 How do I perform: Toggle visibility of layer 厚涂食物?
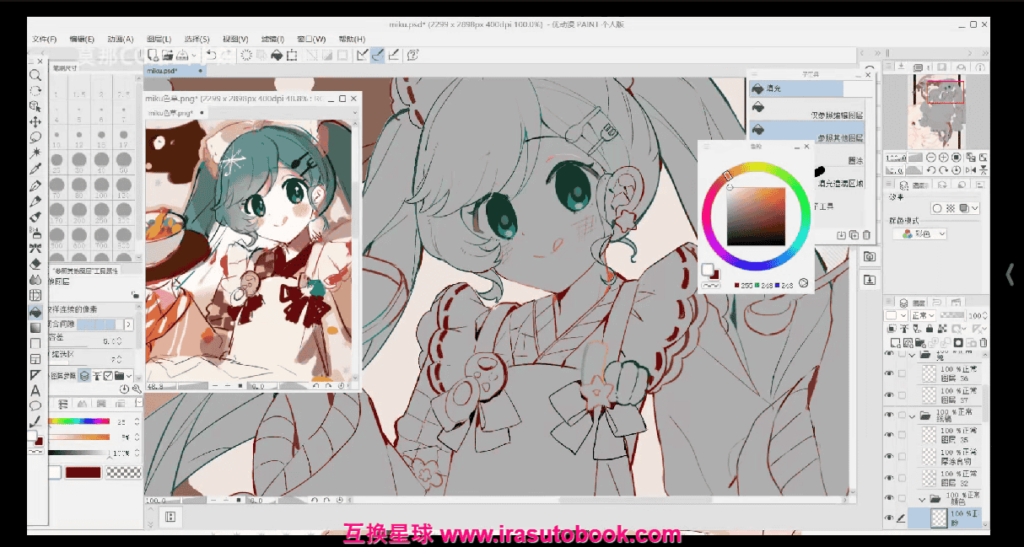(x=889, y=456)
